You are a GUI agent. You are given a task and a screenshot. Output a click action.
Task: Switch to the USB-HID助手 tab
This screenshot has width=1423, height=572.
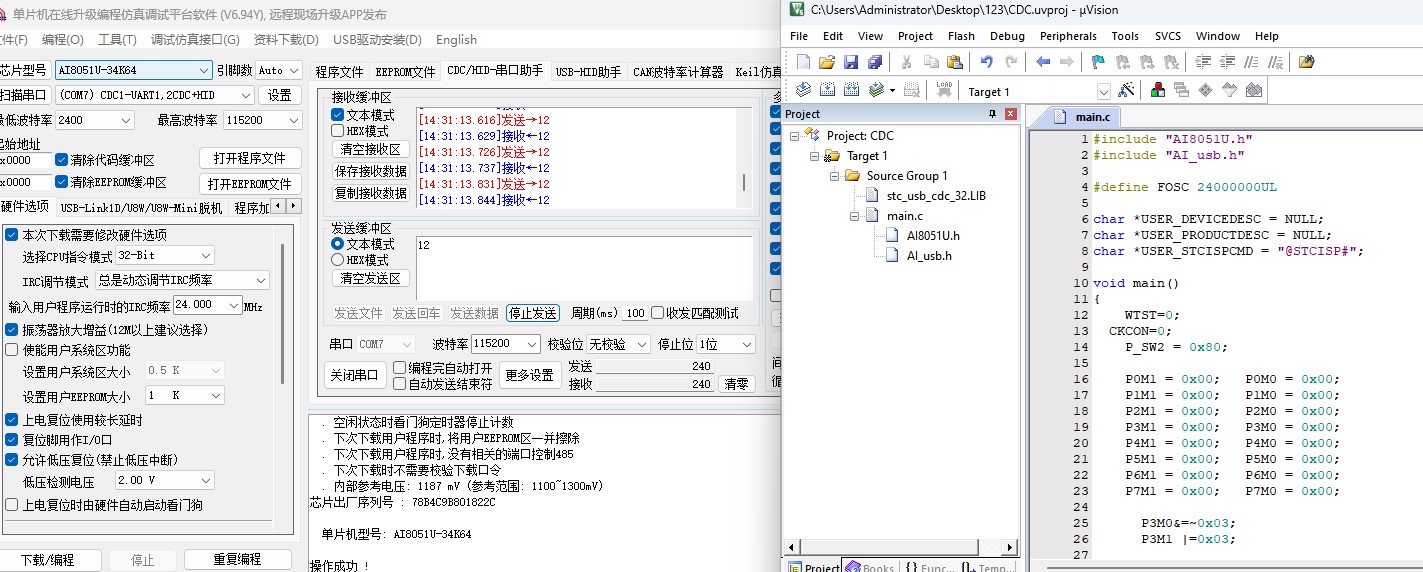[x=588, y=72]
